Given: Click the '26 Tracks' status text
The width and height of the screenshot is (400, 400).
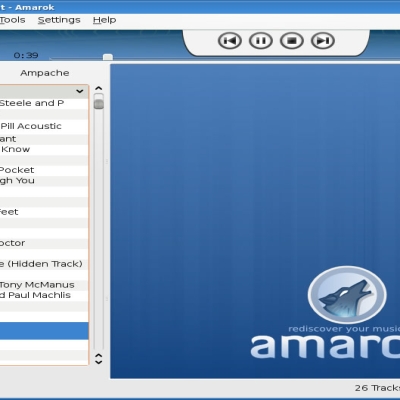Looking at the screenshot, I should click(377, 388).
